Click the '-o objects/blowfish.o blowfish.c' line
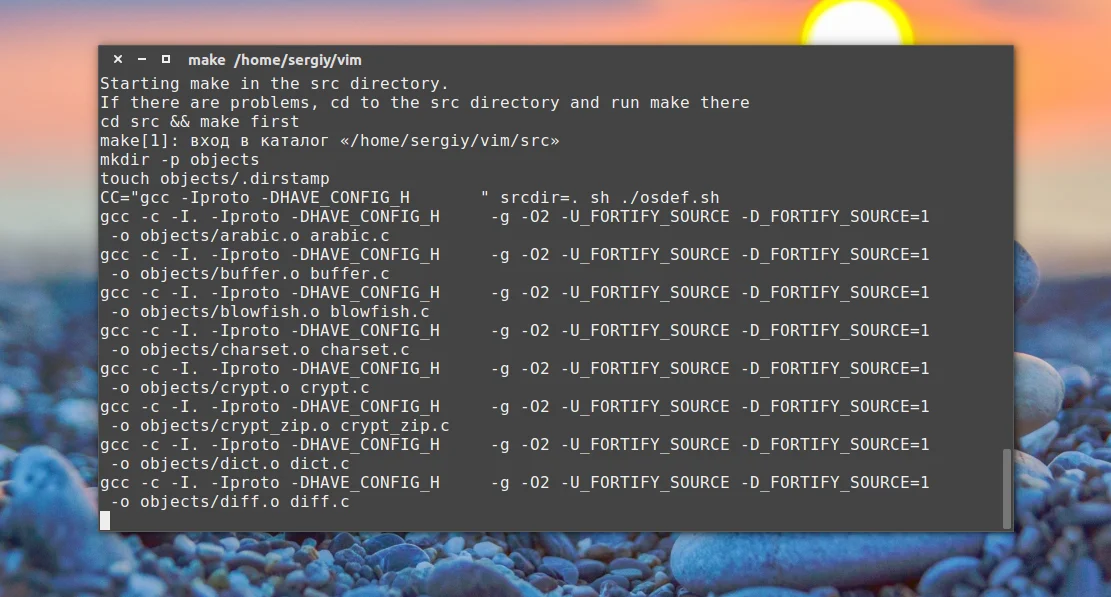The height and width of the screenshot is (597, 1111). (270, 312)
